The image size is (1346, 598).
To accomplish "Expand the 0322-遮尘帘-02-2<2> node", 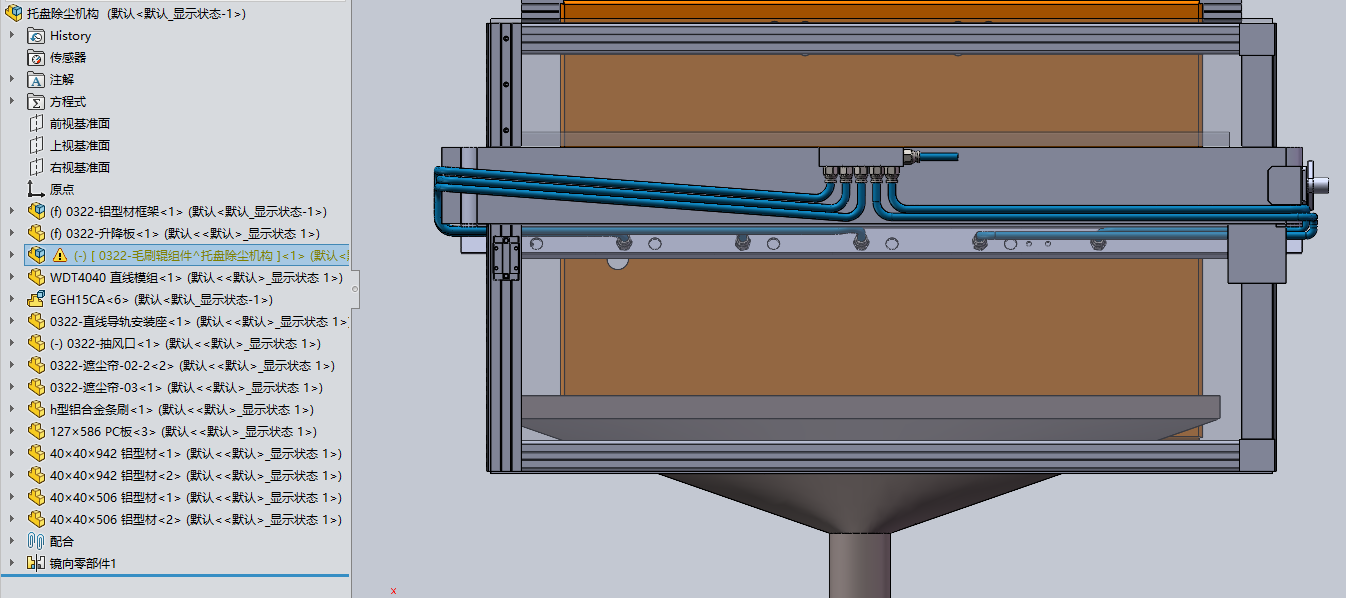I will (x=12, y=366).
